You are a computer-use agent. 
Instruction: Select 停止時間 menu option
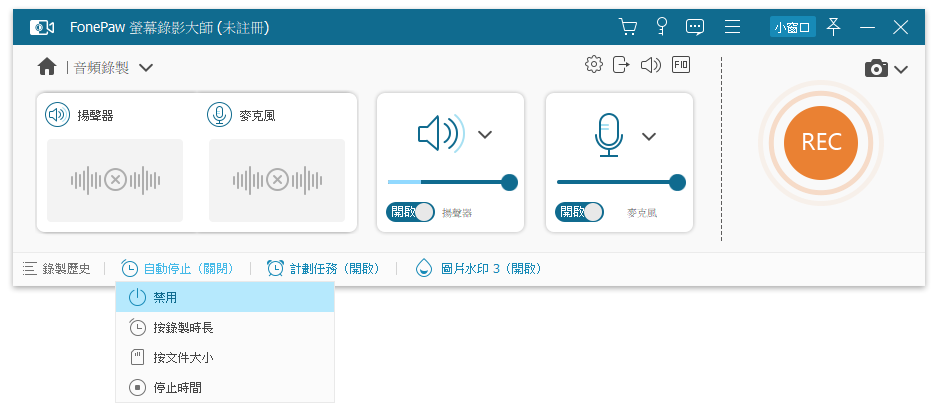tap(225, 388)
